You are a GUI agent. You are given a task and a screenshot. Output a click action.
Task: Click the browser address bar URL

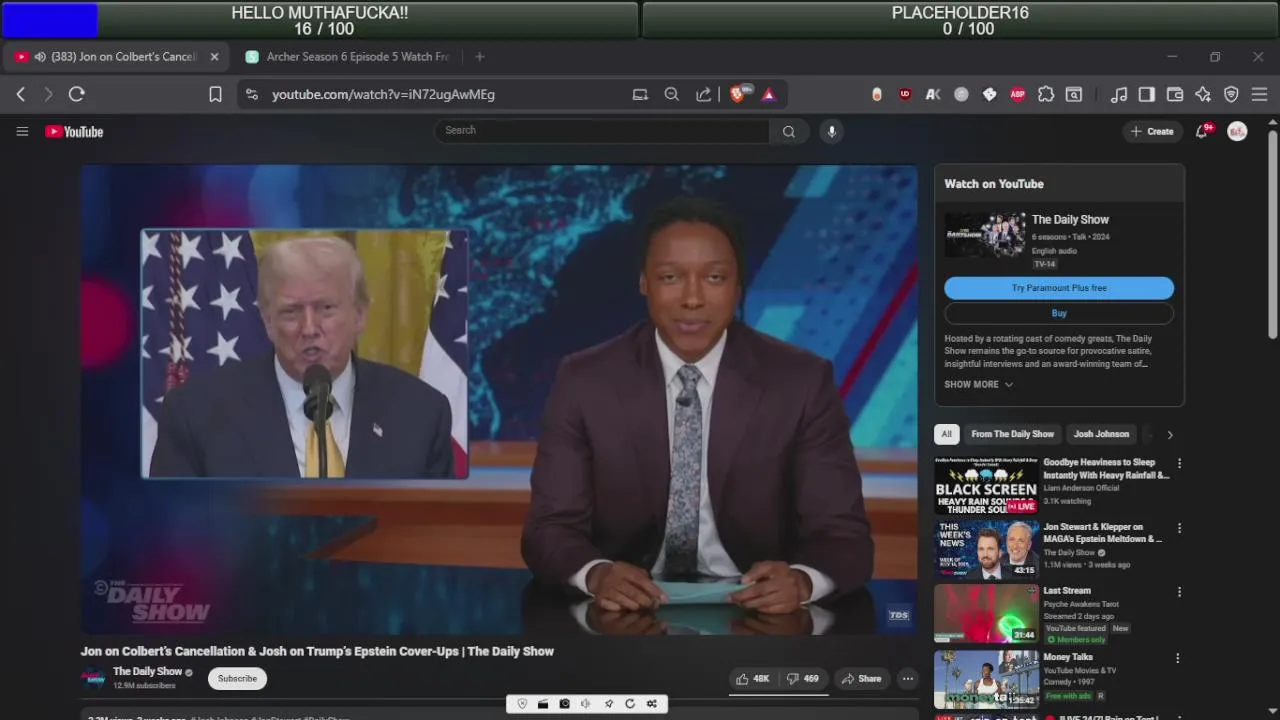383,94
